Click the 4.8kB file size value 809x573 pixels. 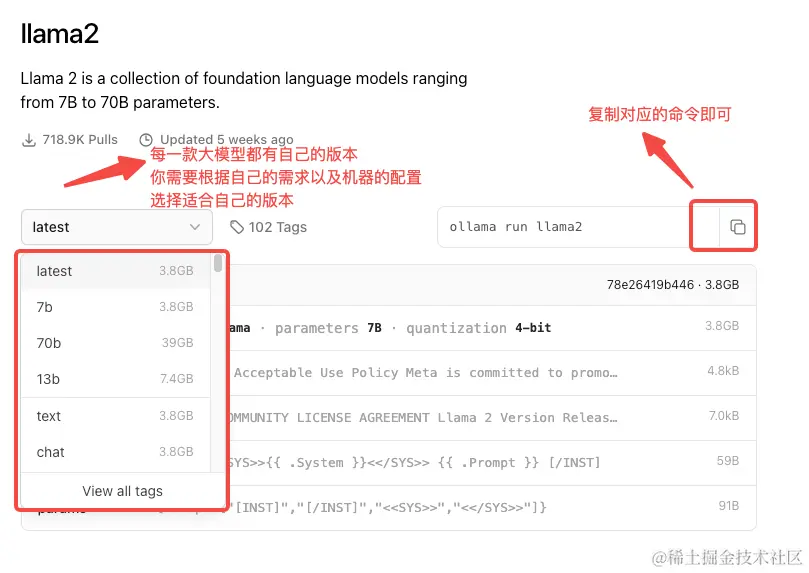(x=723, y=371)
